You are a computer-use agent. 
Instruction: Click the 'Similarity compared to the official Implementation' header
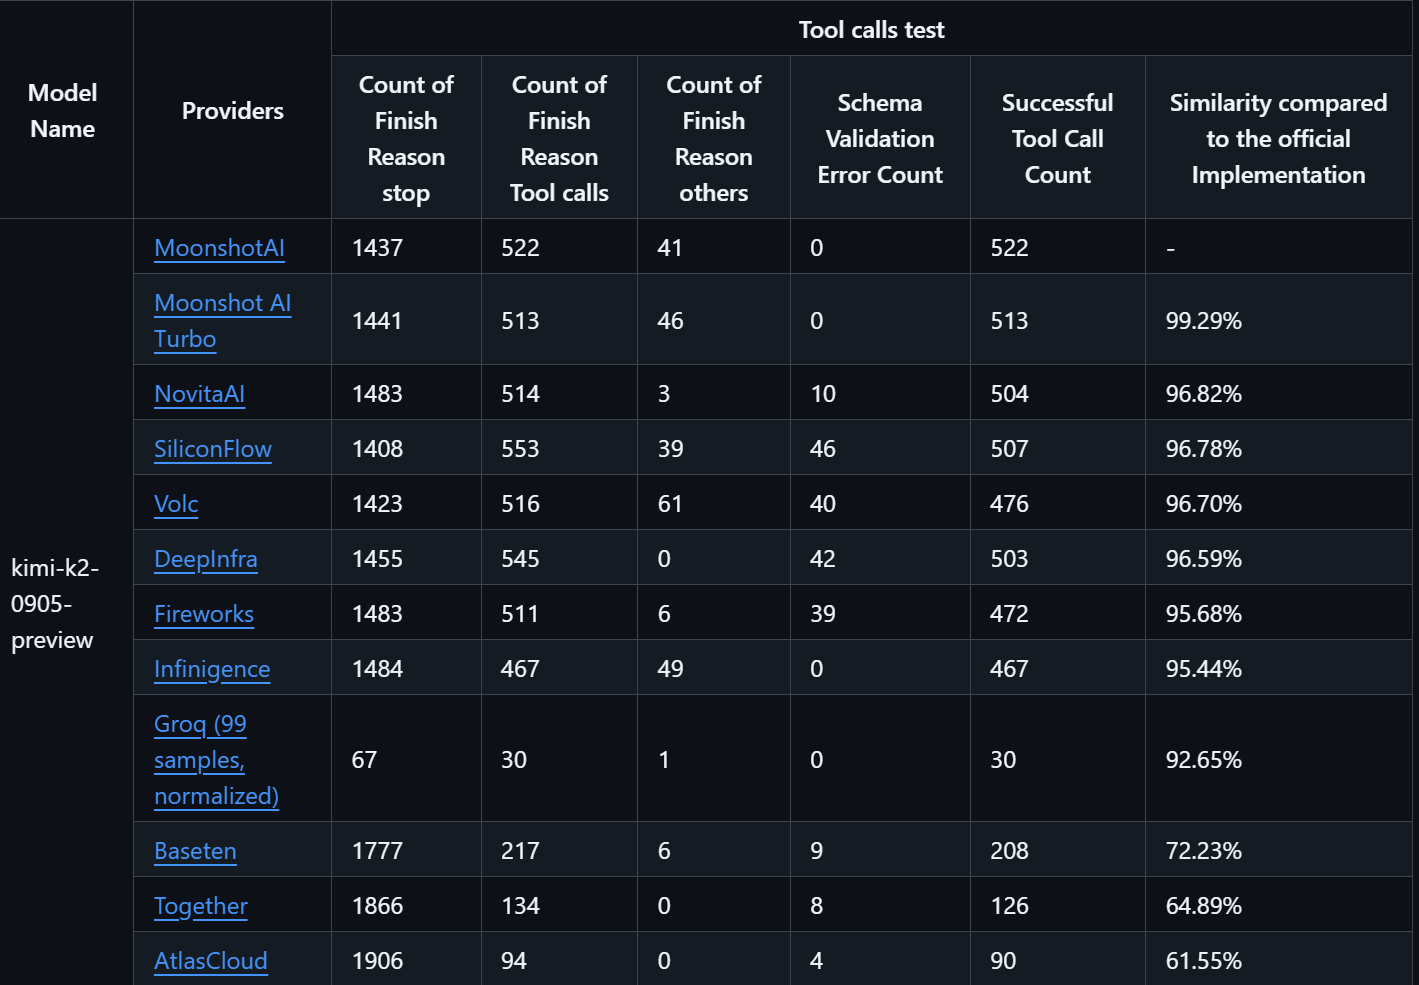[x=1278, y=139]
